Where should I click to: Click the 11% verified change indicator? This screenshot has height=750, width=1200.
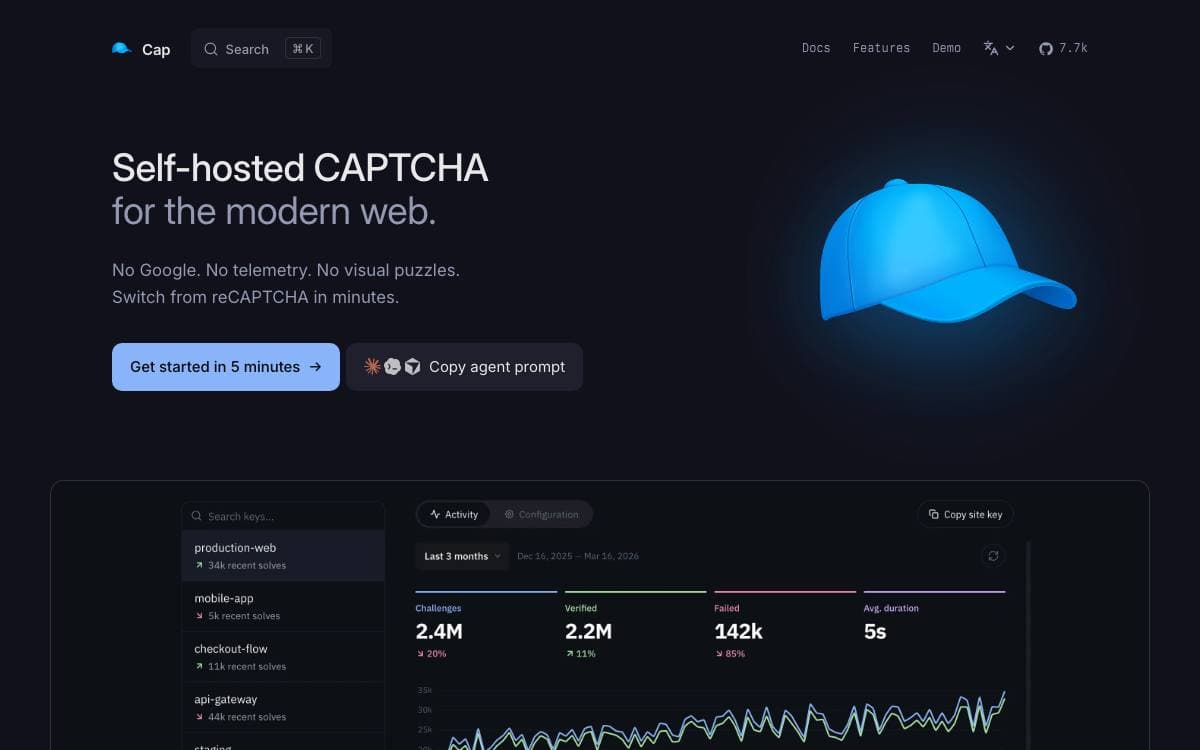click(580, 654)
